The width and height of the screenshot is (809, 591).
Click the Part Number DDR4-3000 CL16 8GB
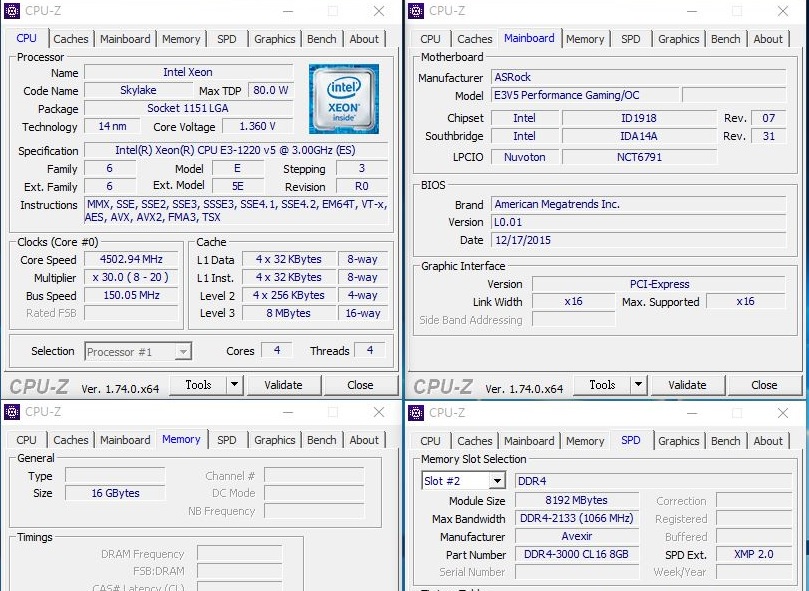[x=577, y=554]
